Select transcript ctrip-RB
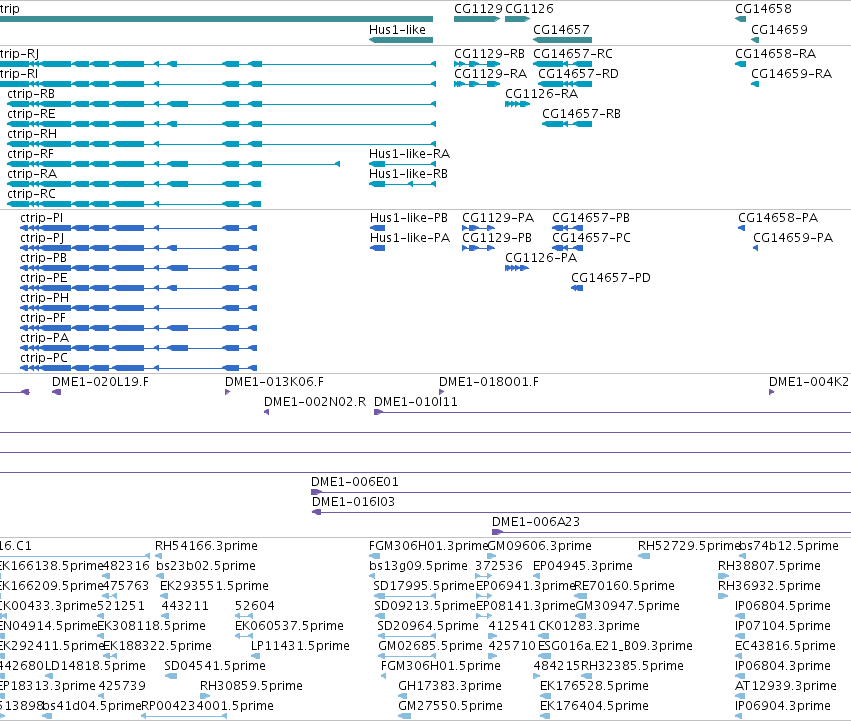This screenshot has height=721, width=851. (31, 94)
